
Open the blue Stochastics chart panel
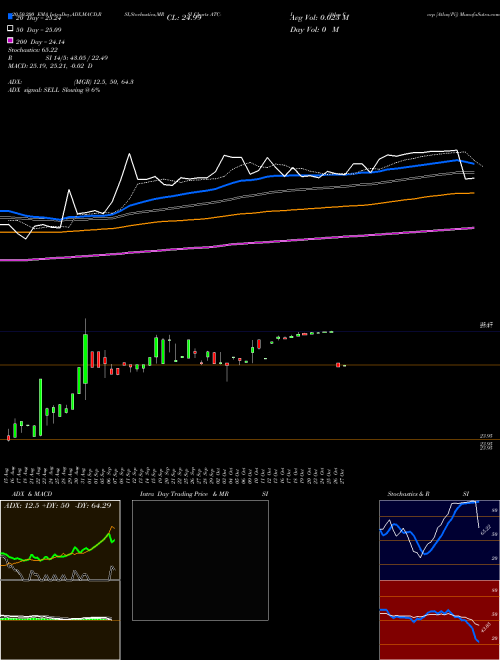click(439, 540)
